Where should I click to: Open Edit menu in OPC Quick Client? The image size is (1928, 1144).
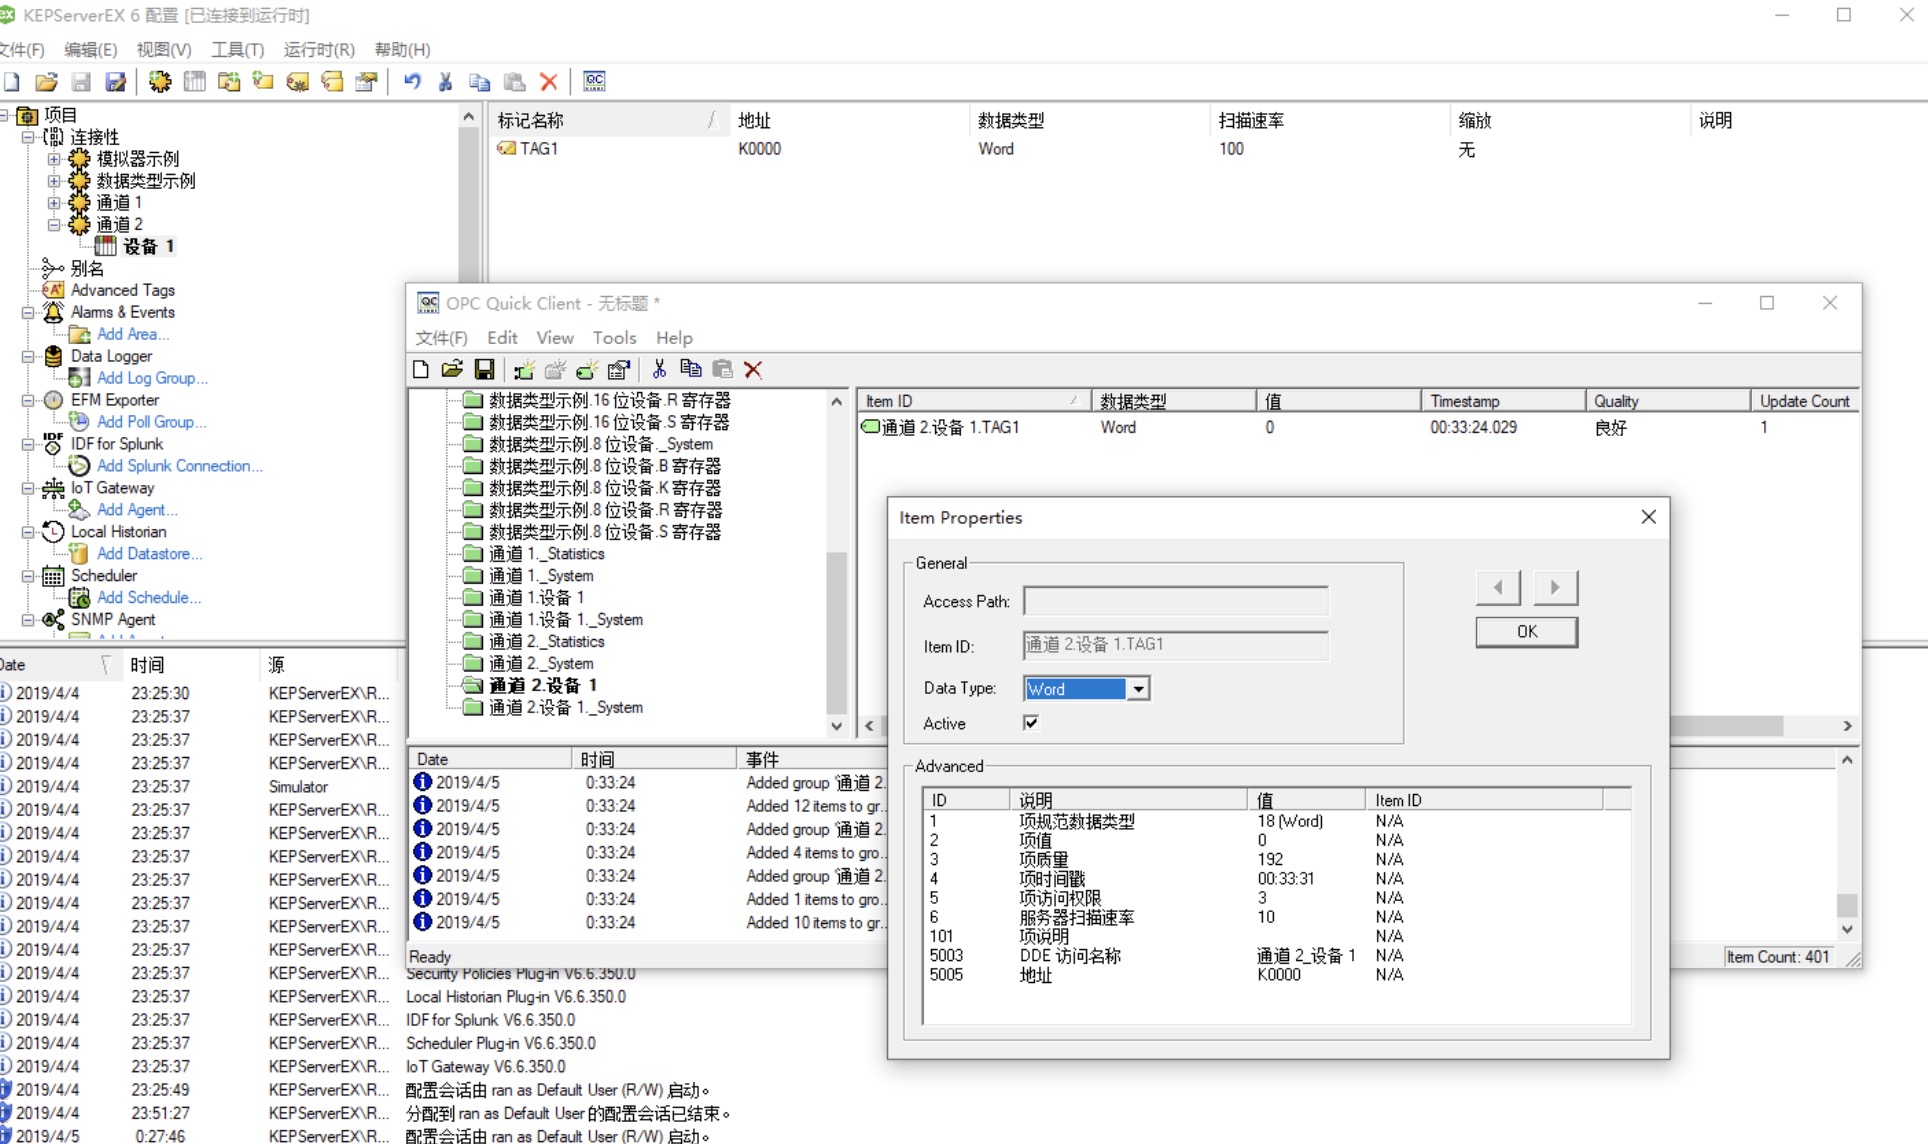coord(502,338)
